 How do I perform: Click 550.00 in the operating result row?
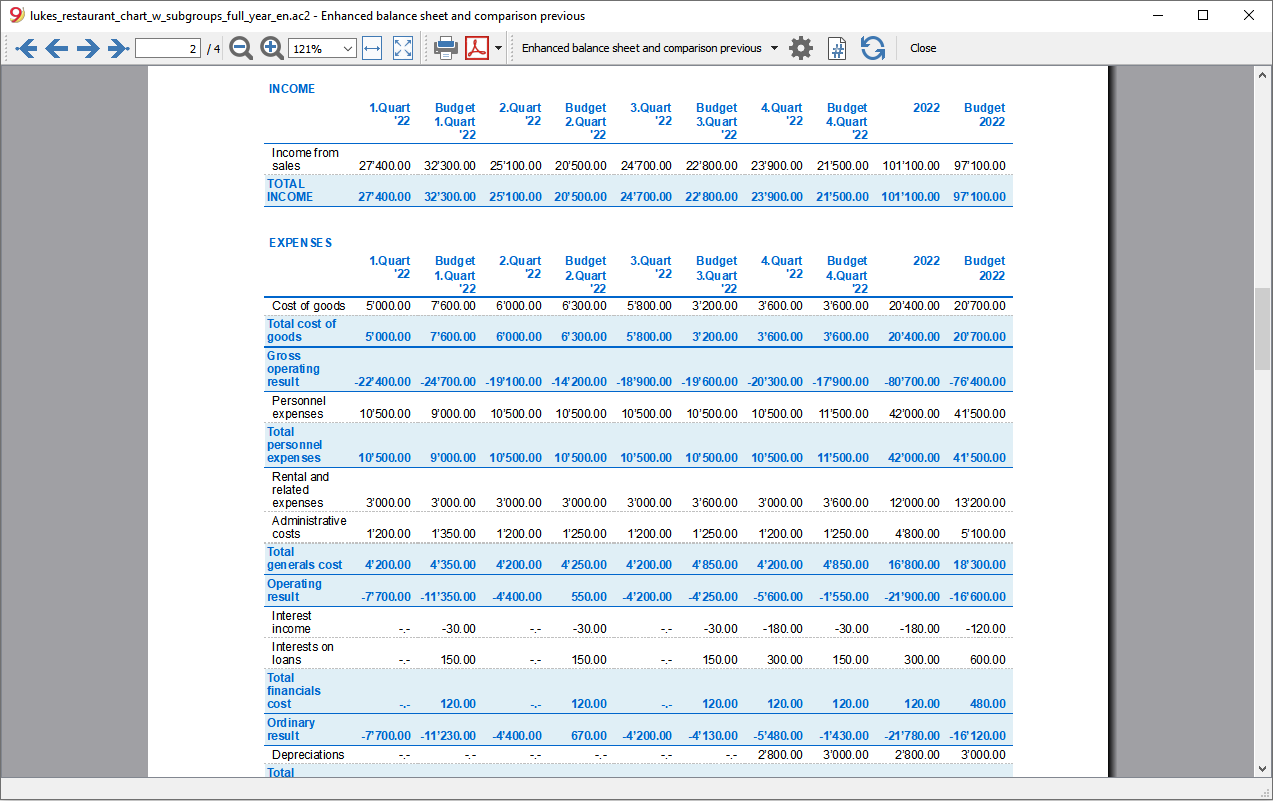[x=587, y=597]
